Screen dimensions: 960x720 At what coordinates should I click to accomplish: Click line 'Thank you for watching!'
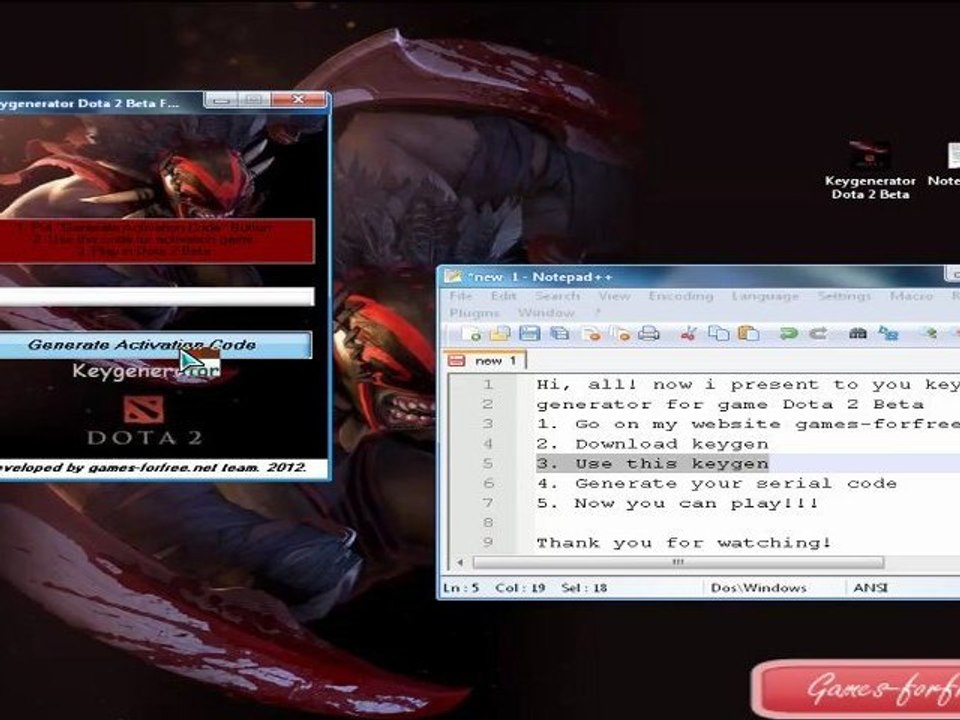pos(684,542)
